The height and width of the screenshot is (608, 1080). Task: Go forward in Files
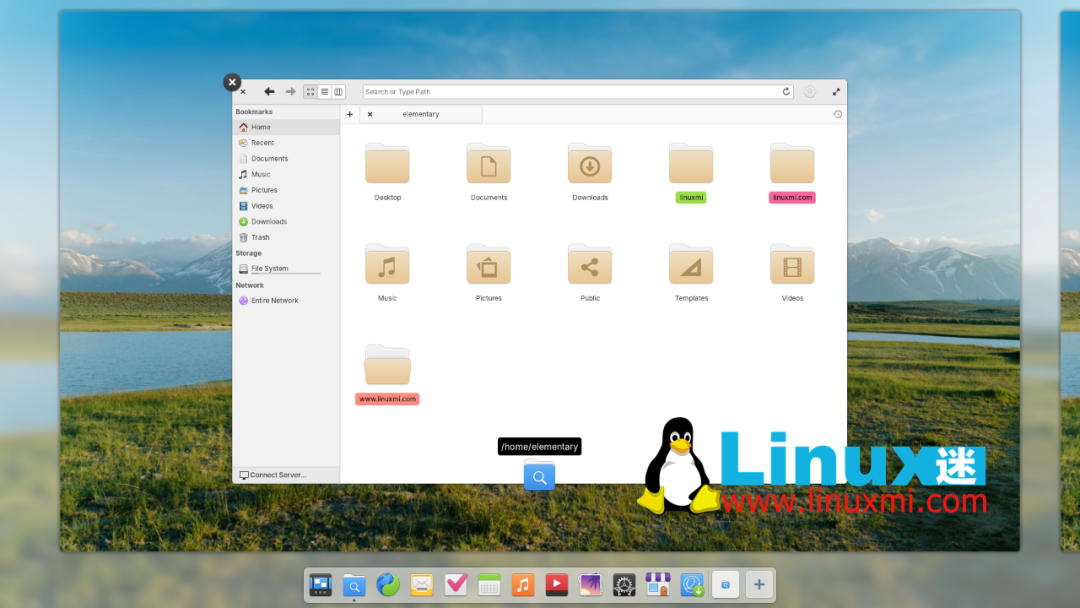(x=291, y=92)
